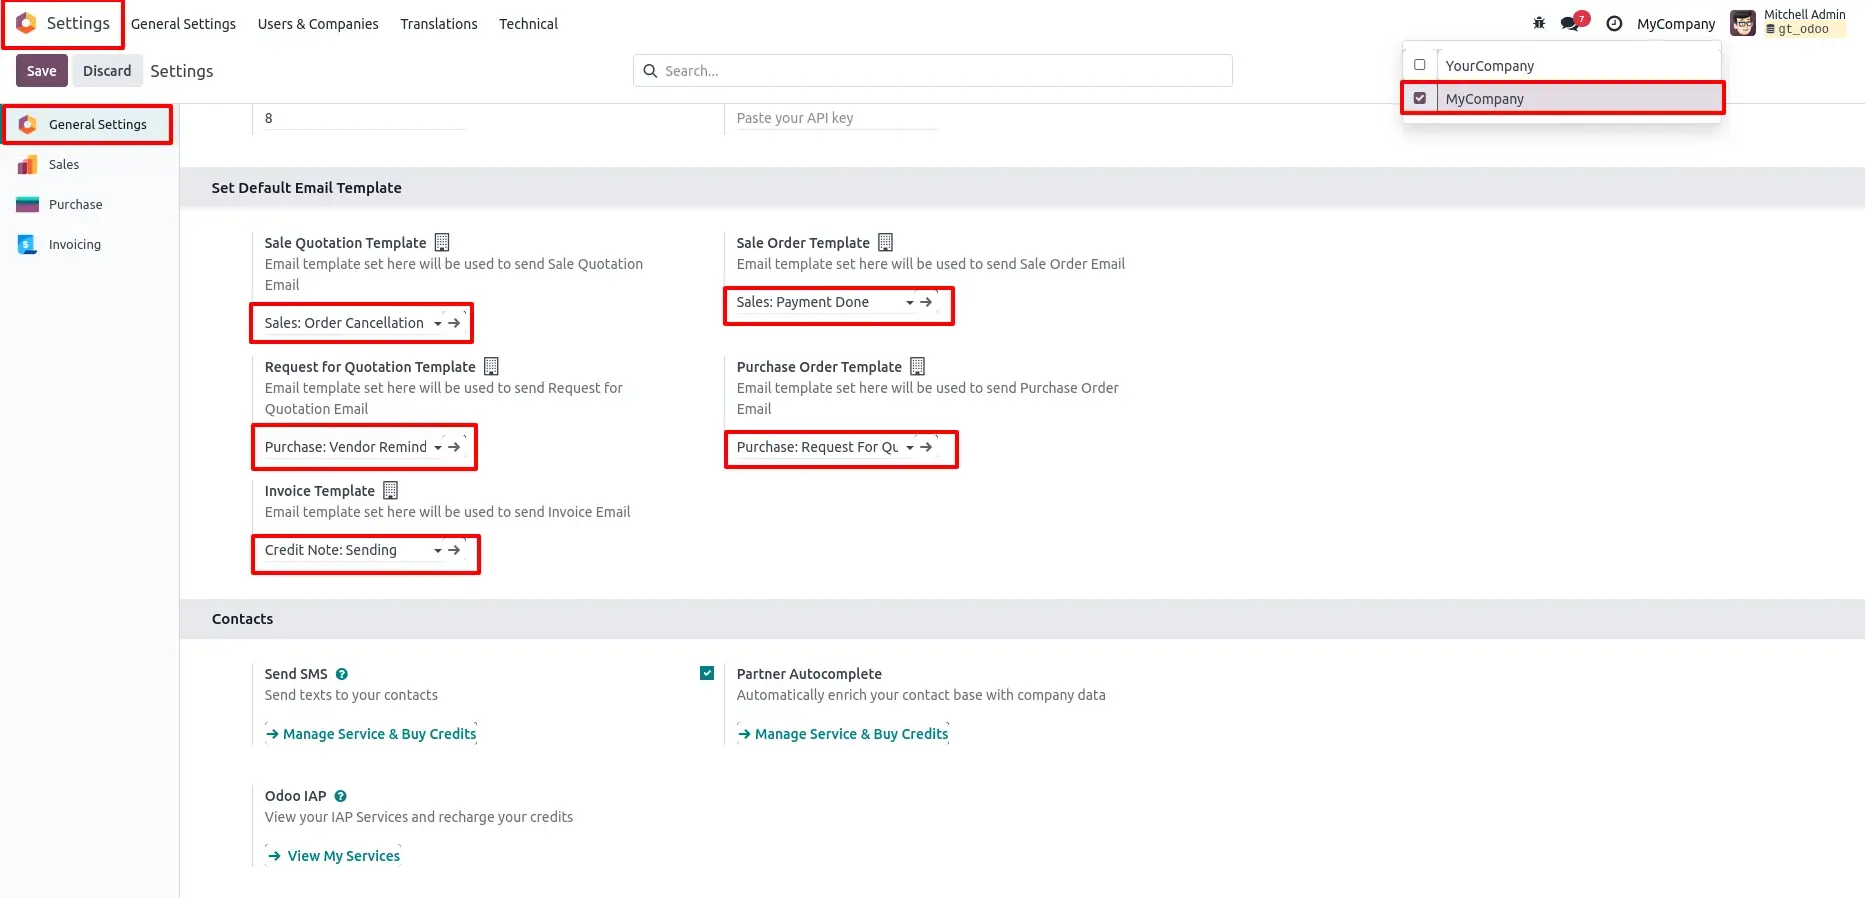The image size is (1865, 898).
Task: Click the Set Default Email Template heading
Action: (x=306, y=188)
